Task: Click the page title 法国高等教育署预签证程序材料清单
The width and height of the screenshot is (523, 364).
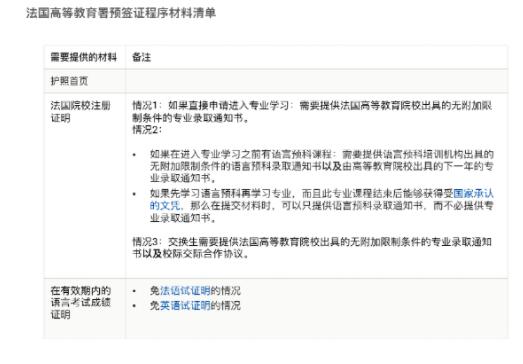Action: (x=121, y=13)
